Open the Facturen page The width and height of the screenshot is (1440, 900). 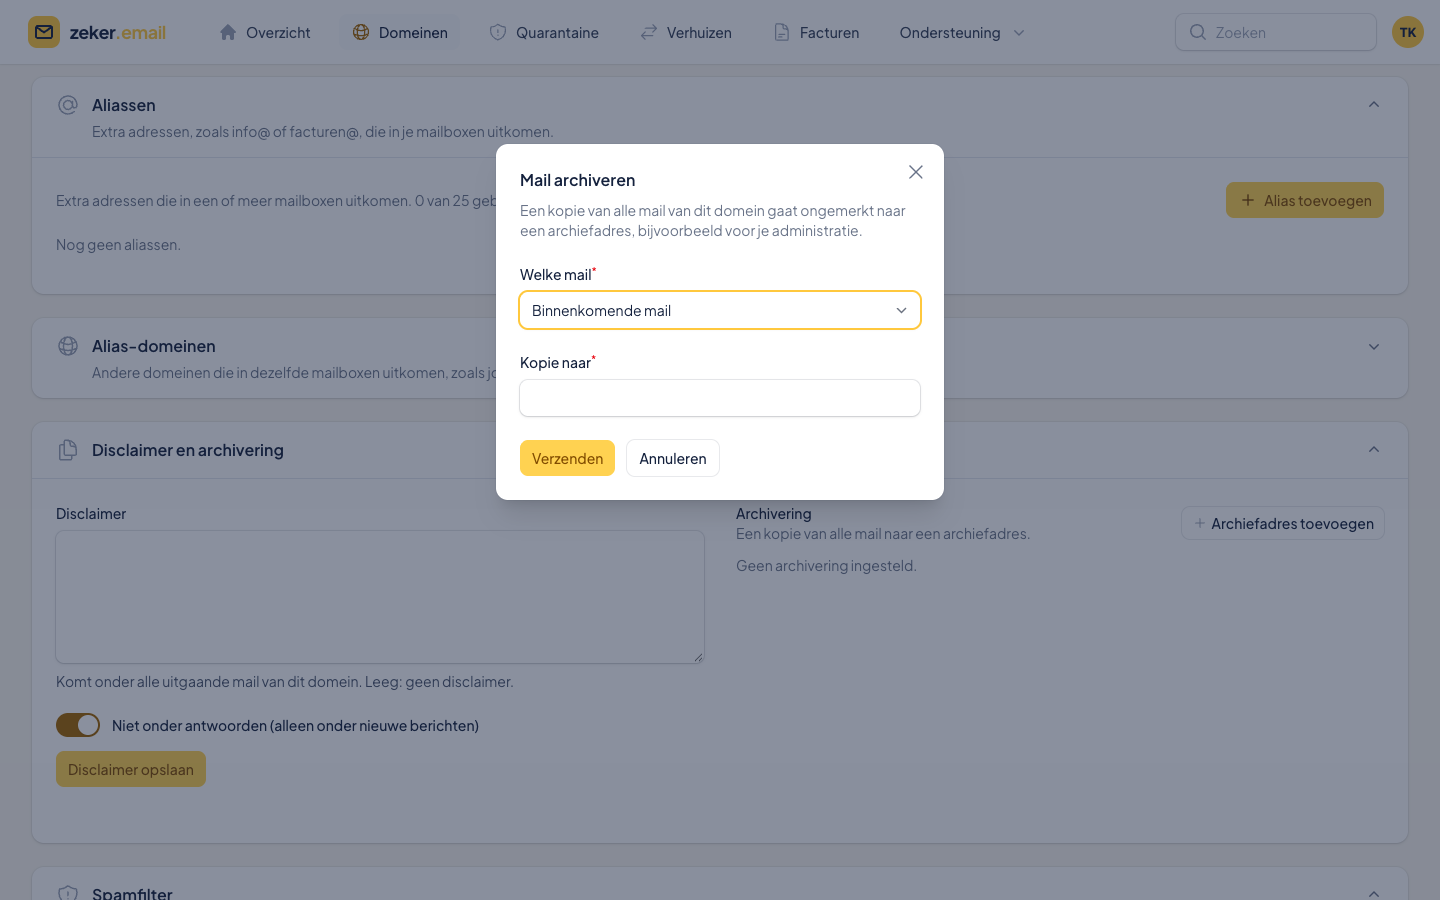(816, 32)
